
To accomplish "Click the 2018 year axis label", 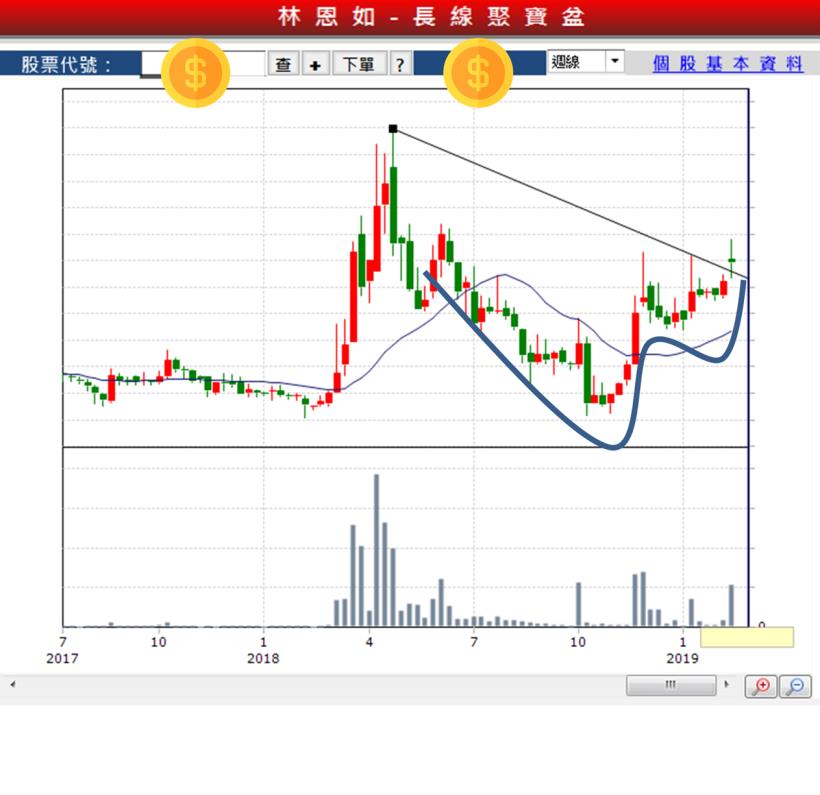I will (263, 658).
